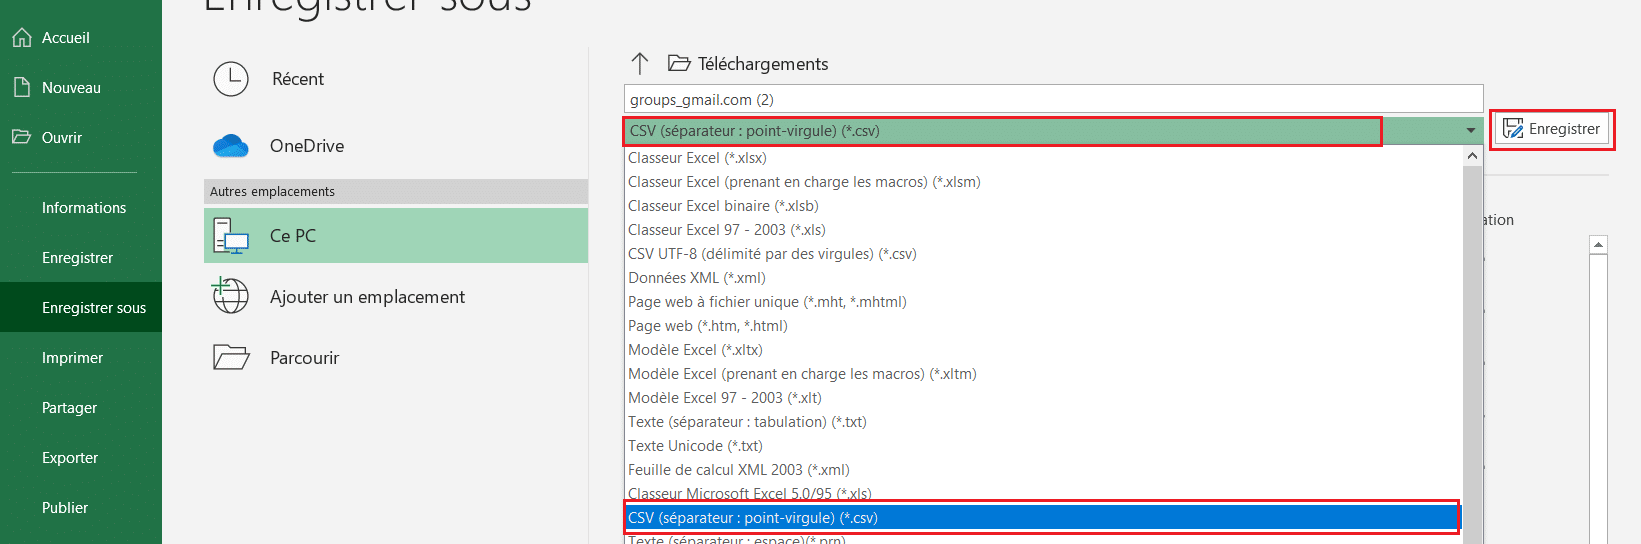
Task: Click the Ouvrir folder icon
Action: (22, 137)
